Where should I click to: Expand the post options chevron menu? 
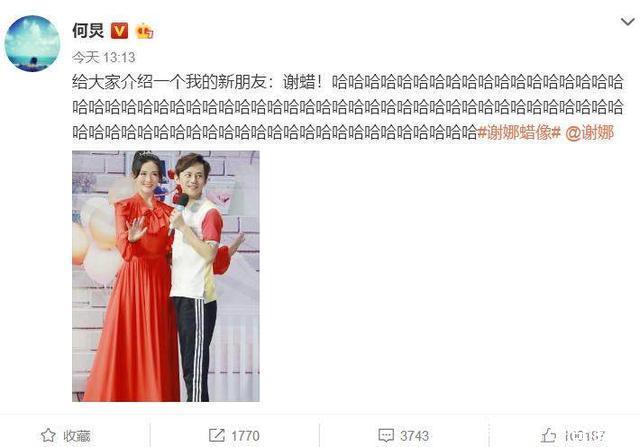pyautogui.click(x=627, y=22)
